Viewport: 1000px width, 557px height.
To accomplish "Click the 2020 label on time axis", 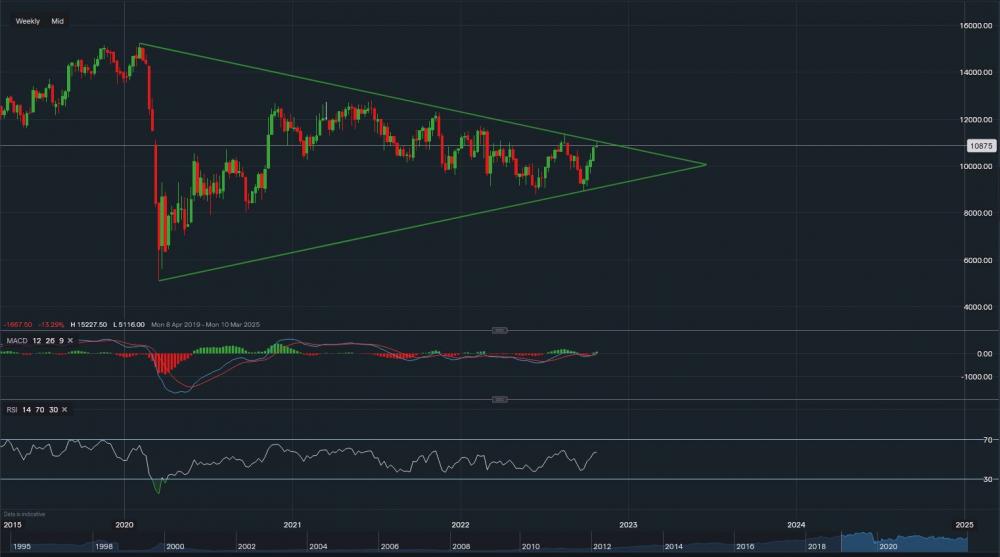I will [x=125, y=524].
